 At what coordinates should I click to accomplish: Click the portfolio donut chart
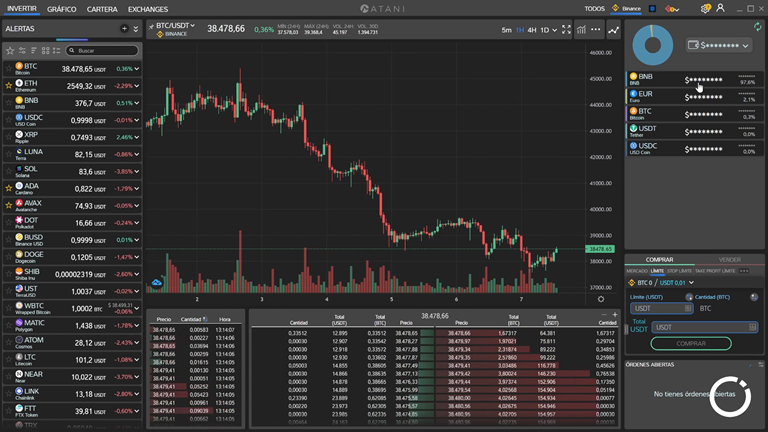click(x=653, y=45)
